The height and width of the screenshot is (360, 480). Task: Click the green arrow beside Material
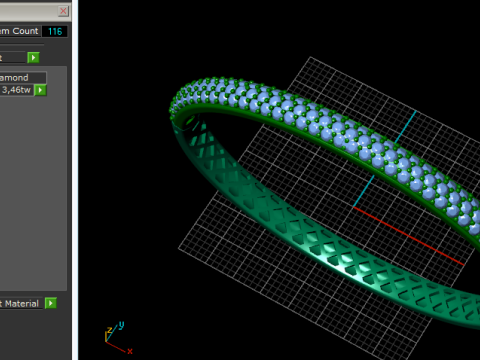pyautogui.click(x=51, y=303)
